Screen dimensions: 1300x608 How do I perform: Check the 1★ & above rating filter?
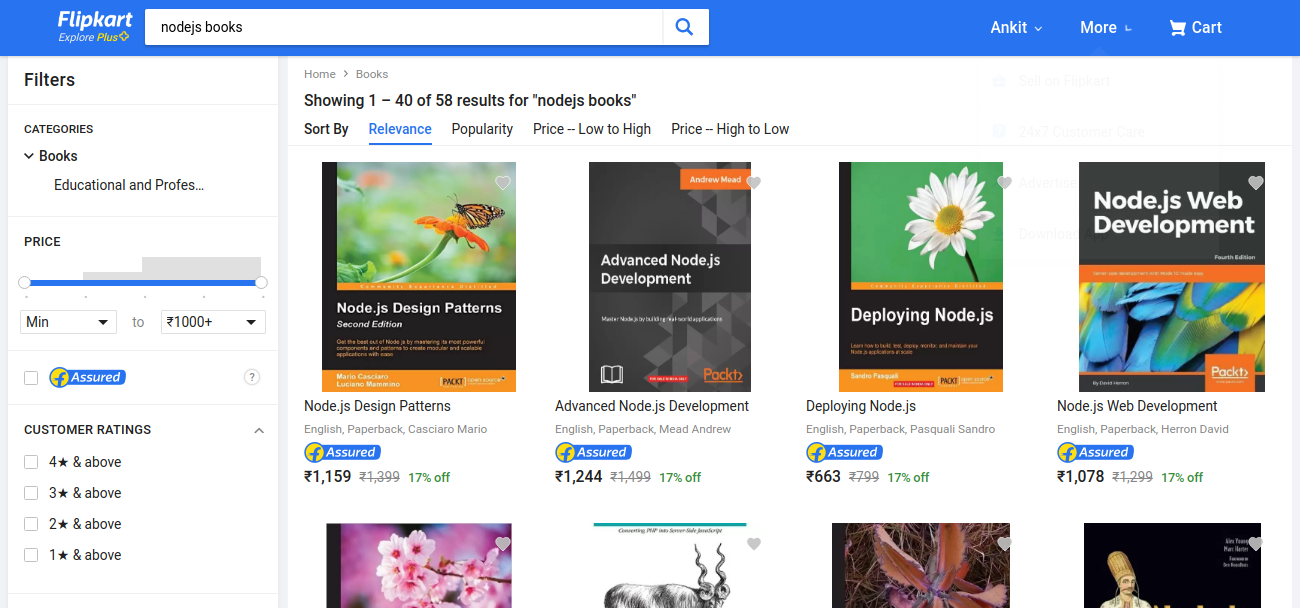tap(31, 555)
